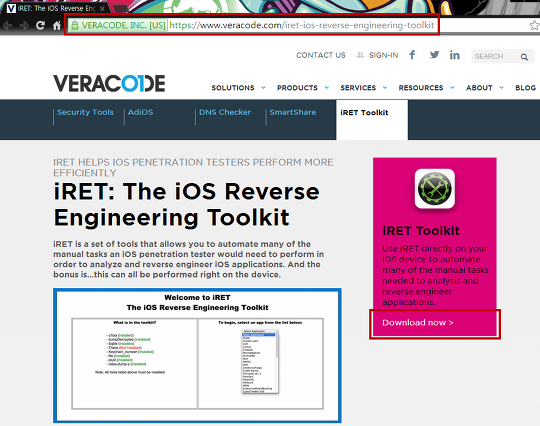Expand the ABOUT dropdown menu
Viewport: 540px width, 426px height.
point(485,88)
